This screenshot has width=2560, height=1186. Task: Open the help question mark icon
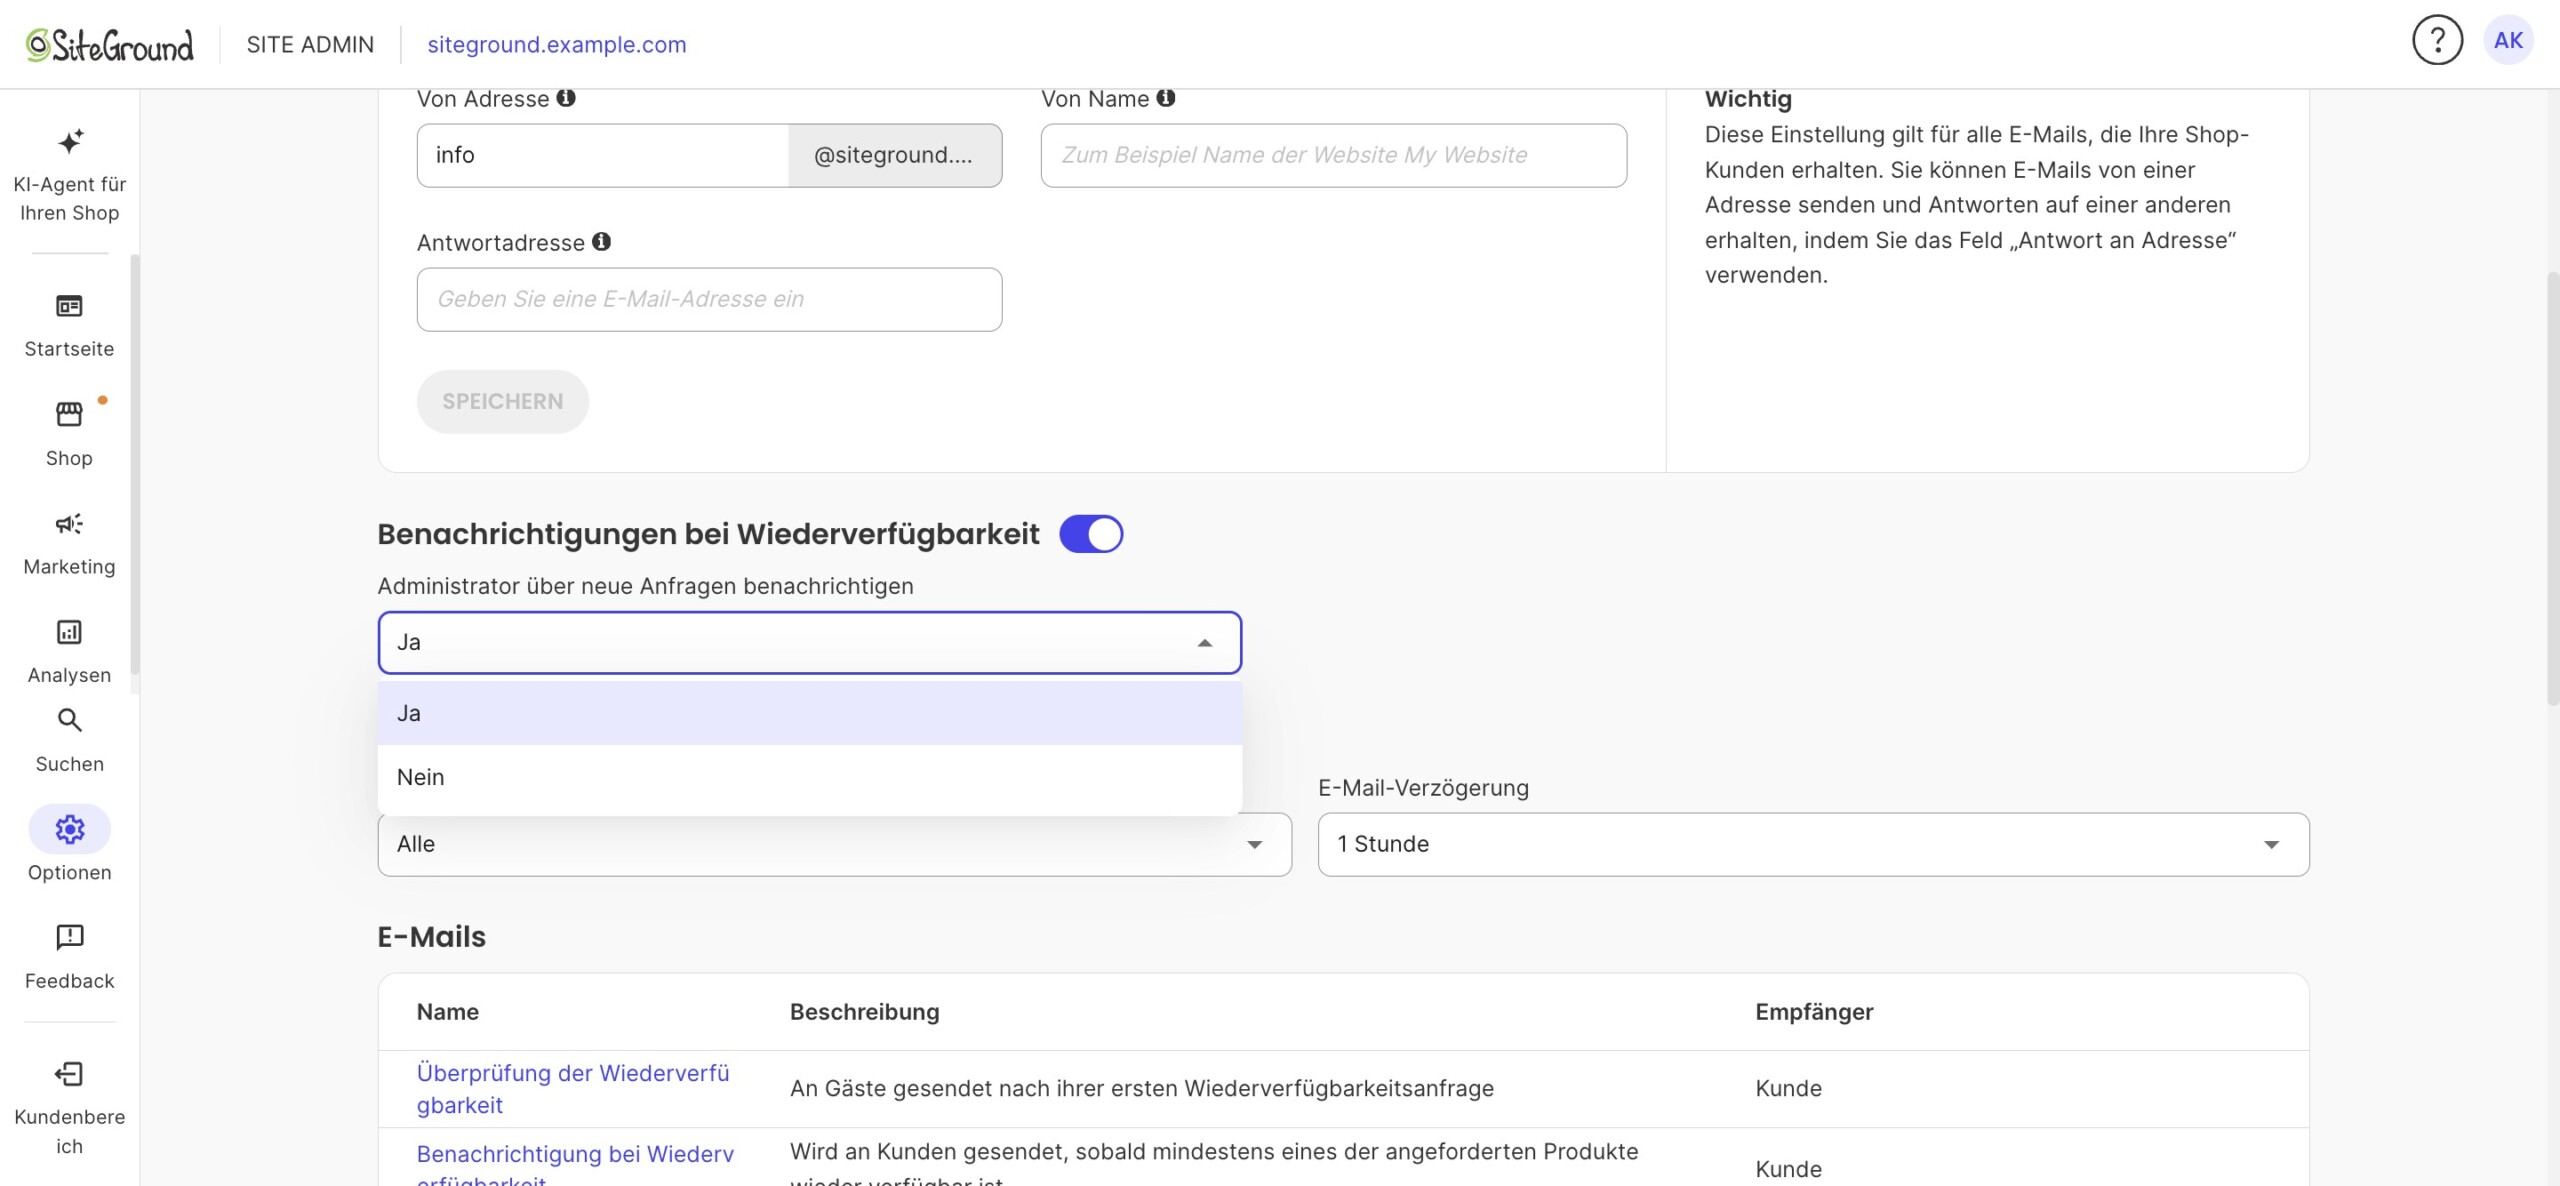[2437, 41]
